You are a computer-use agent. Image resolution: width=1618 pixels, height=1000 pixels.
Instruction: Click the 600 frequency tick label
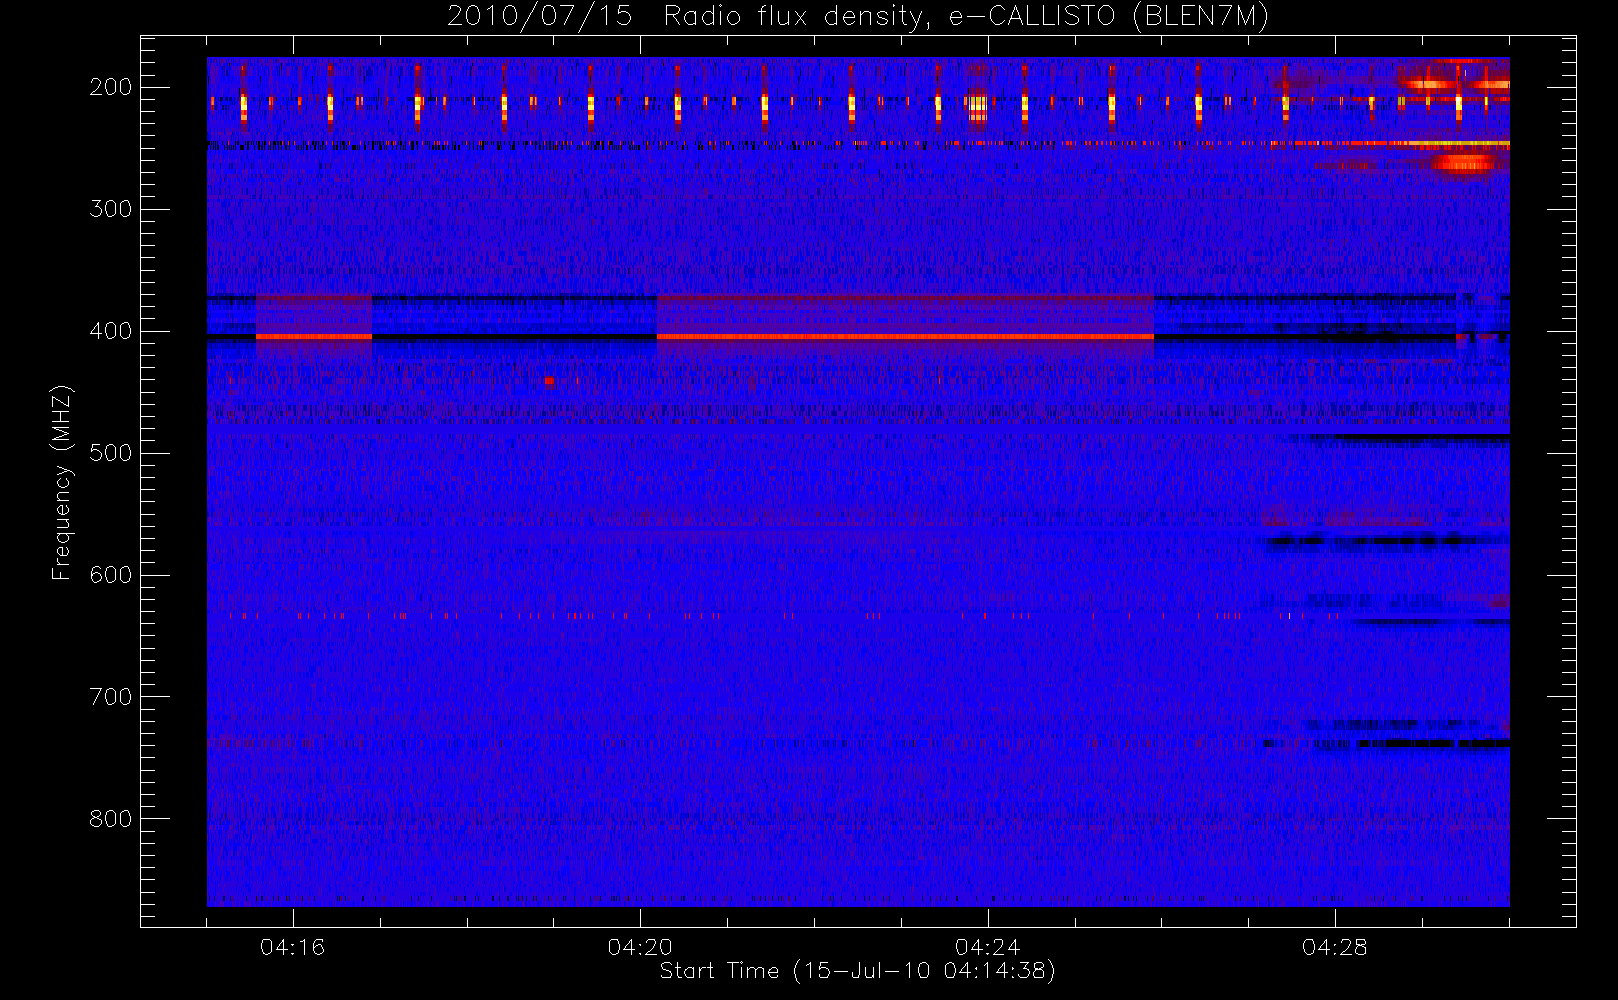(110, 575)
